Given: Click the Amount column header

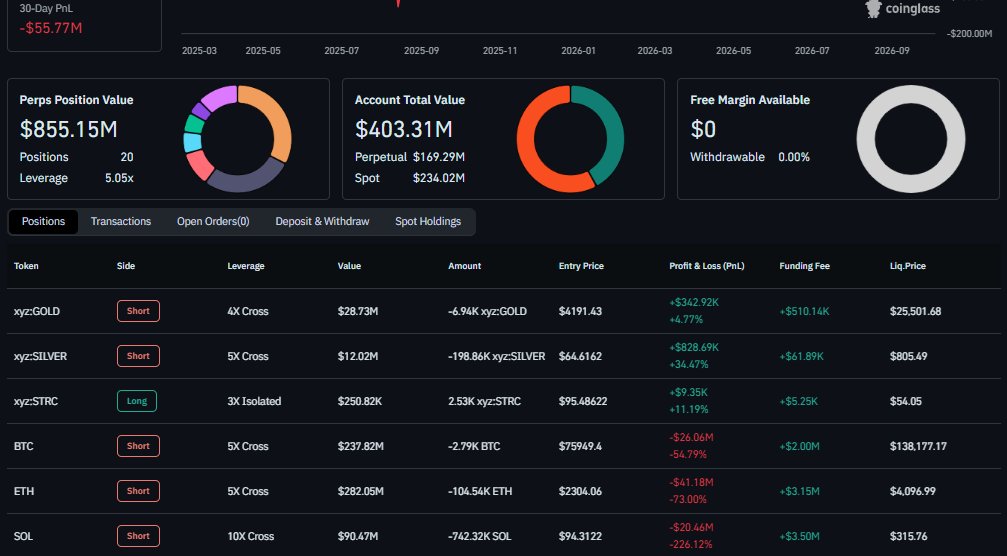Looking at the screenshot, I should tap(464, 266).
